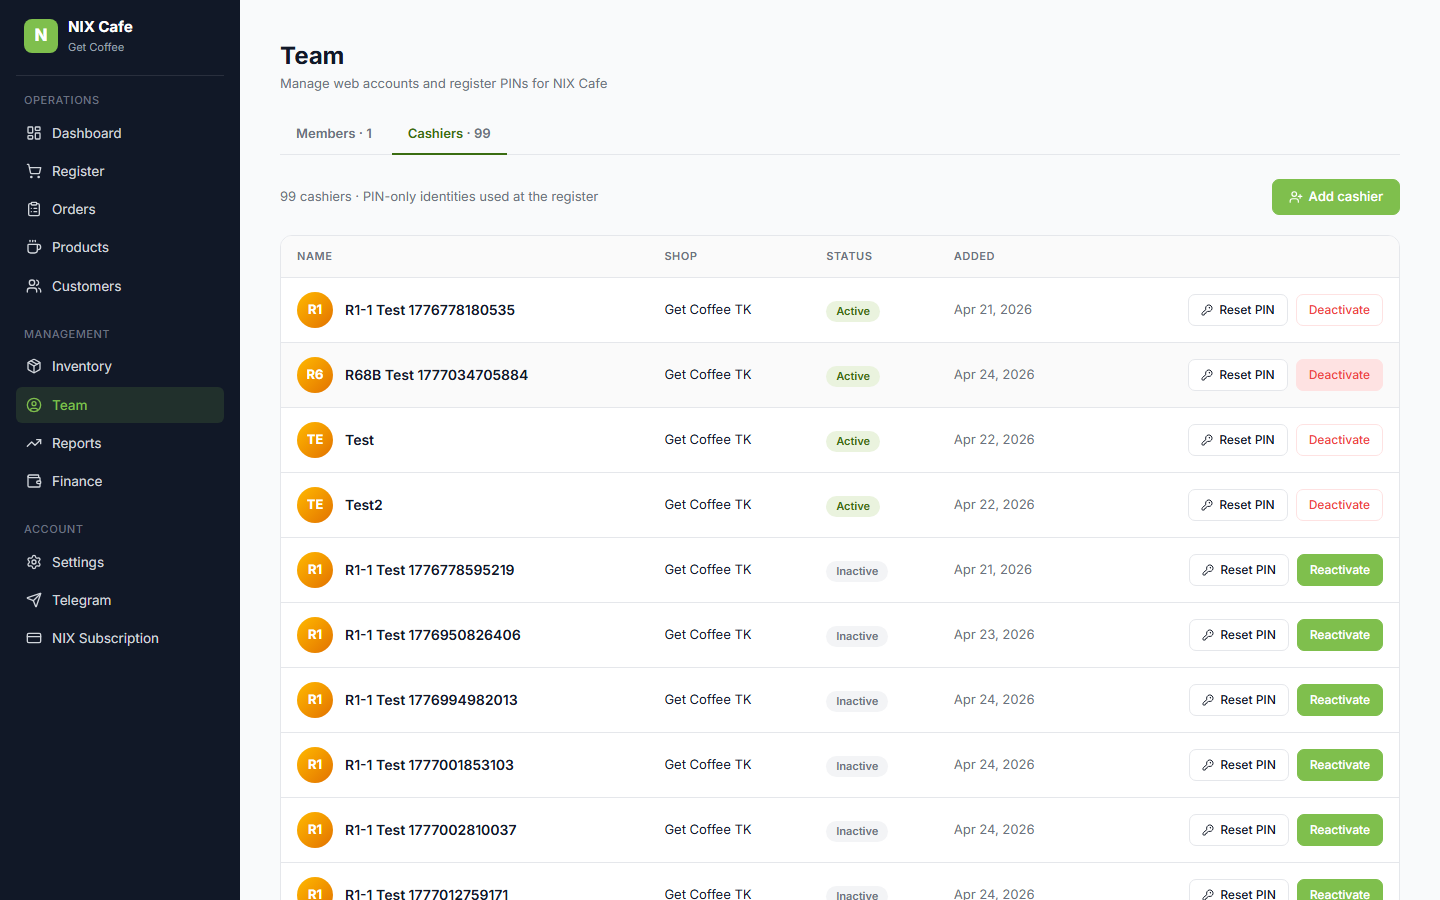Click the Telegram paper plane icon

tap(34, 600)
